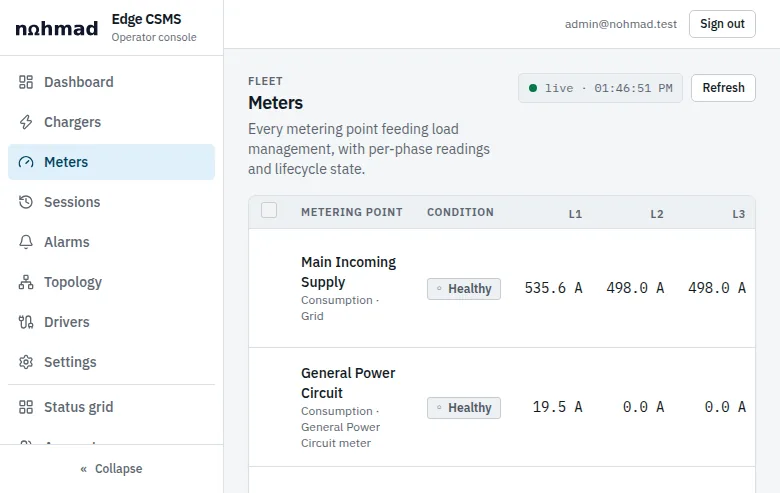Click the 19.5 A reading

(x=557, y=407)
